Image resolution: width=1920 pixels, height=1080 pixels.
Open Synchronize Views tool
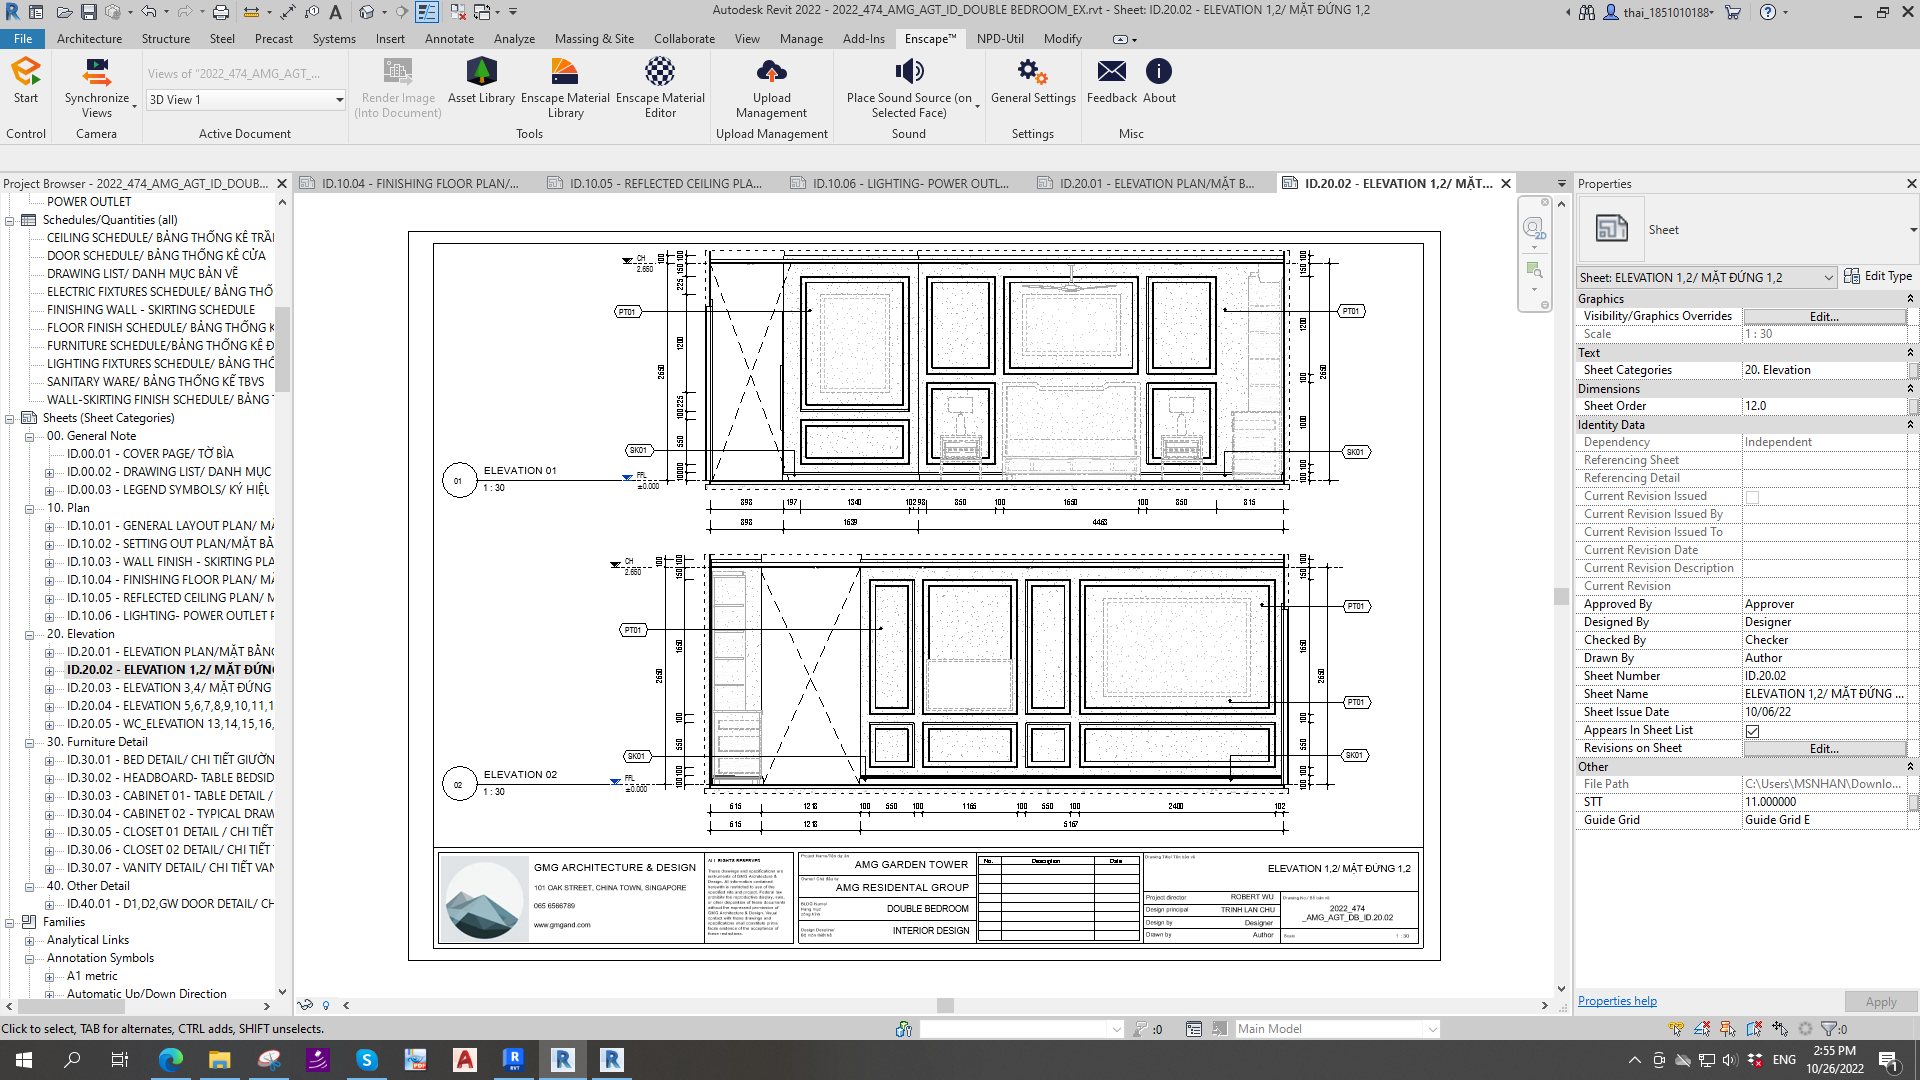tap(97, 88)
